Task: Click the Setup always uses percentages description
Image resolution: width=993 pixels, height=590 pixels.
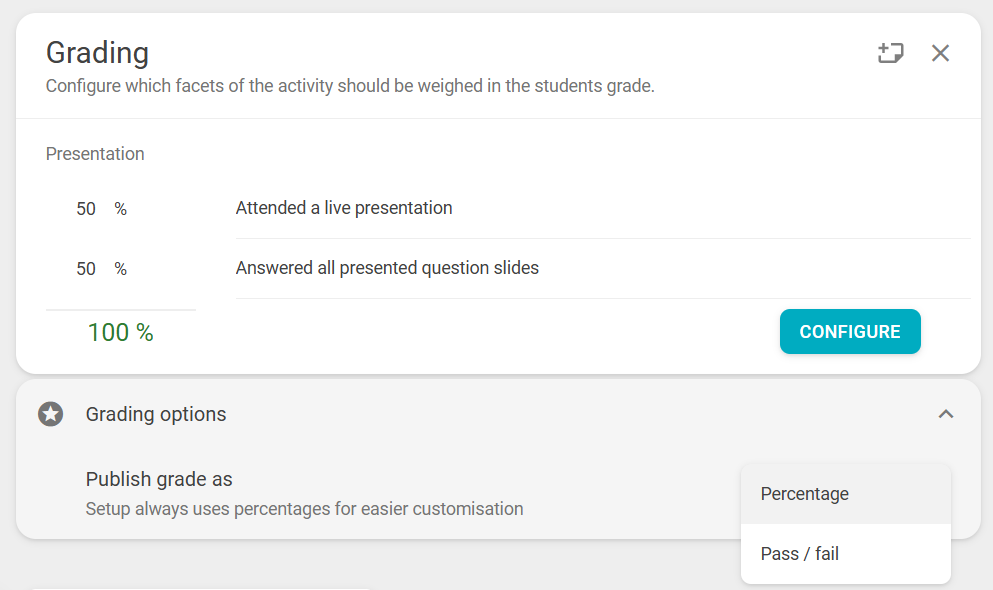Action: coord(305,509)
